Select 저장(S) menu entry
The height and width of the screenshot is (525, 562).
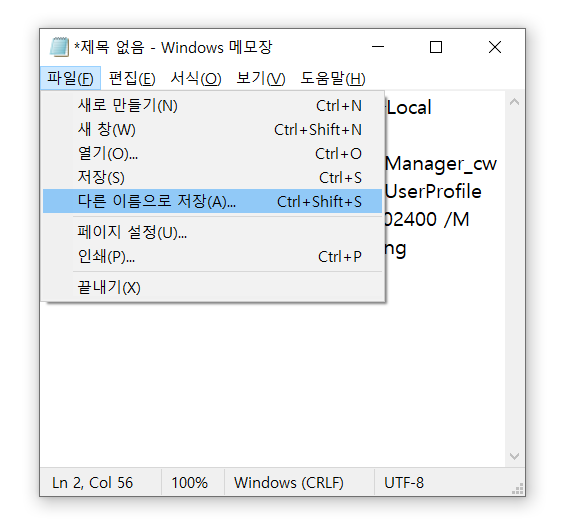[x=213, y=177]
